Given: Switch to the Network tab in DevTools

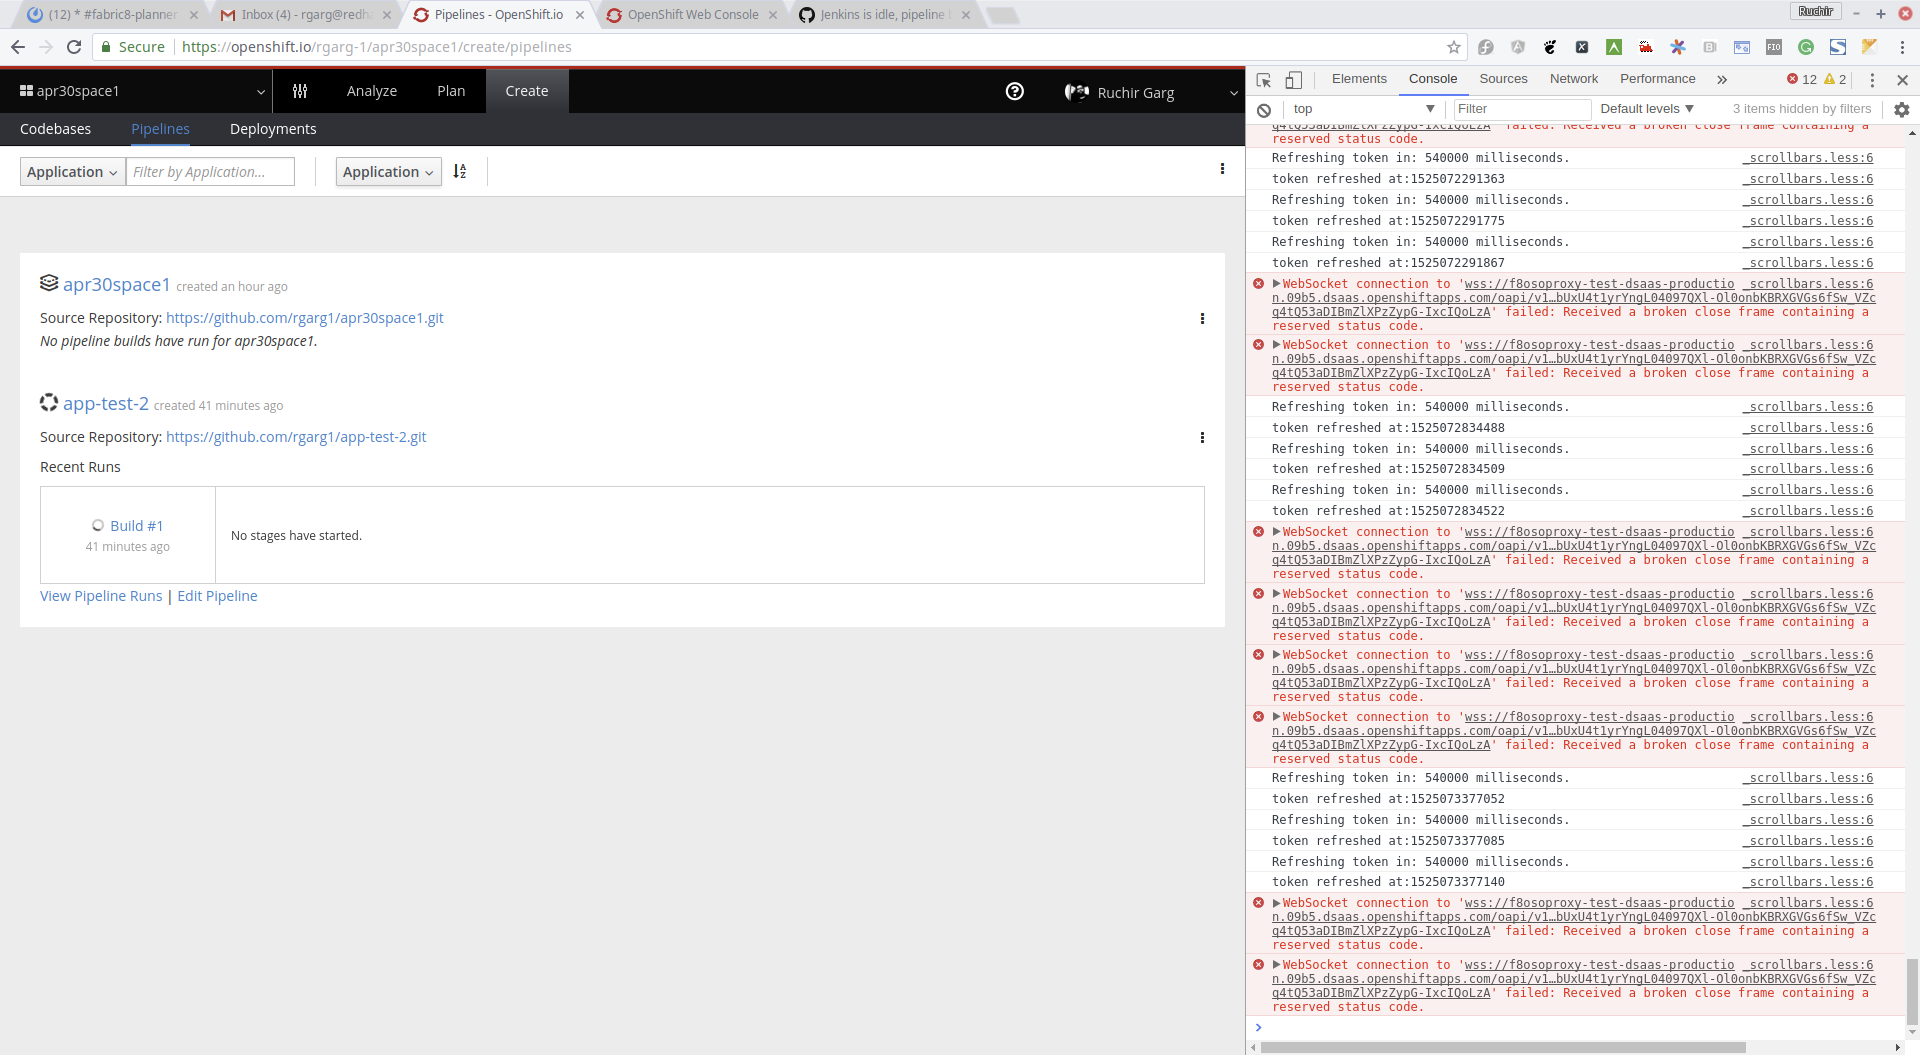Looking at the screenshot, I should click(x=1573, y=79).
